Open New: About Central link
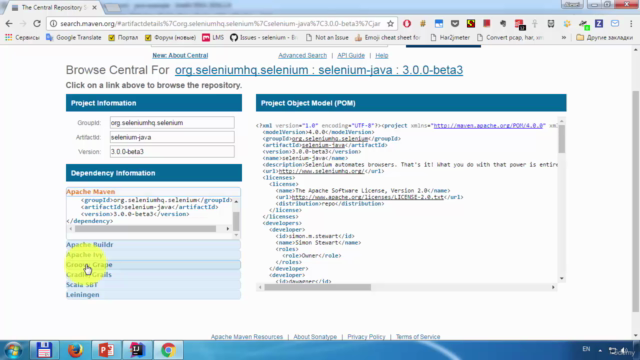640x360 pixels. coord(180,55)
